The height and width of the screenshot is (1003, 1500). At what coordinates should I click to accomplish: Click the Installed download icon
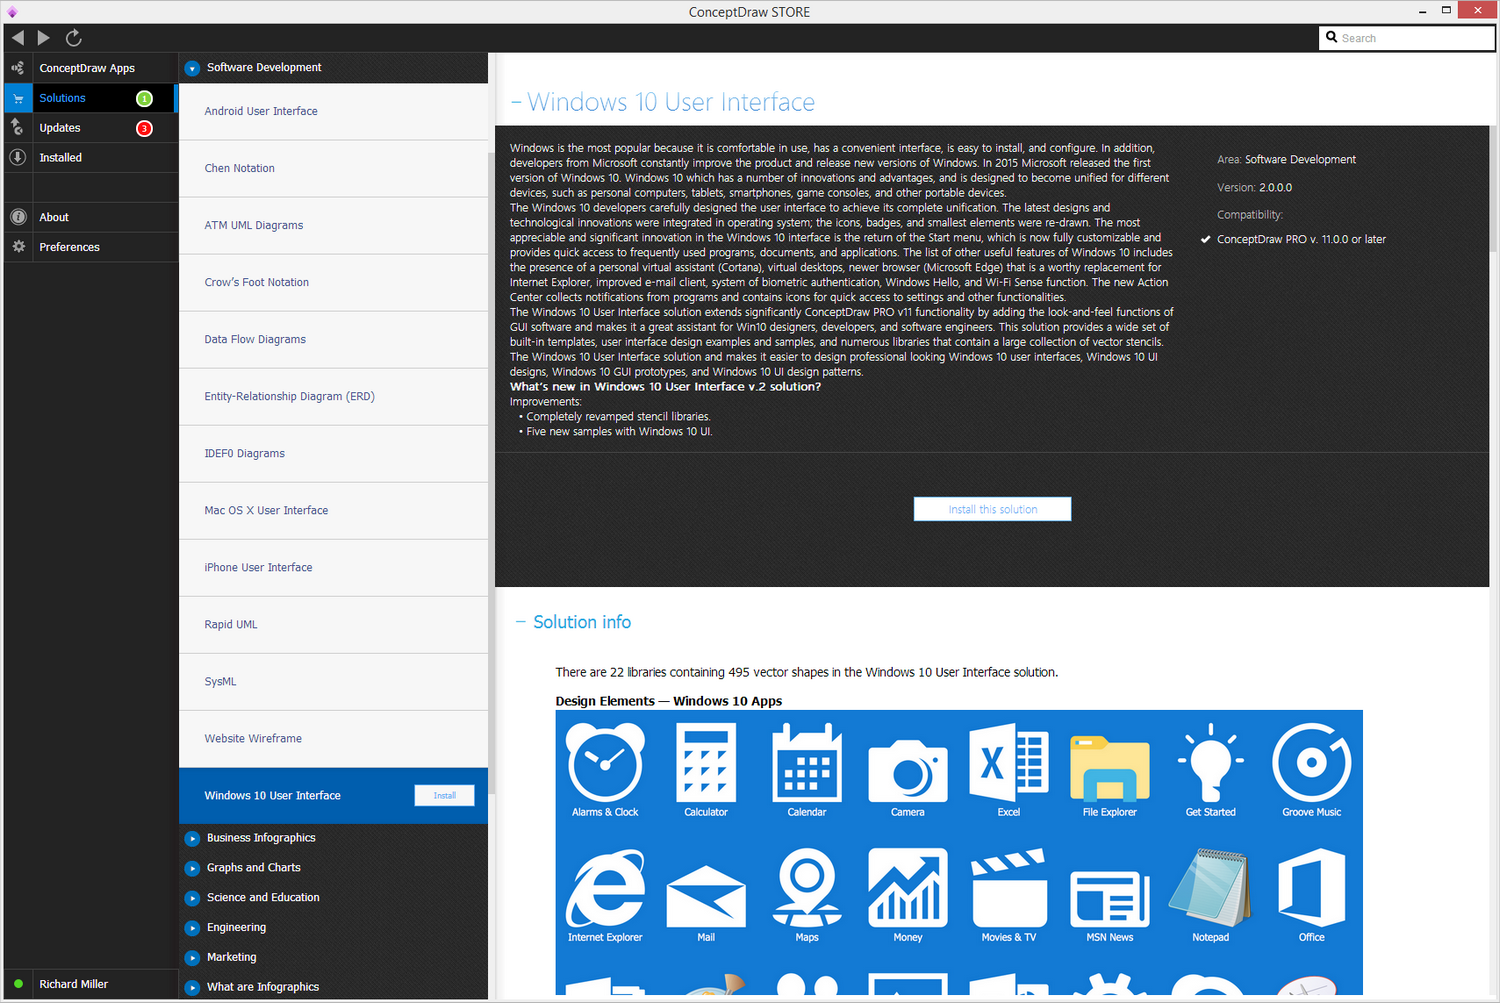click(x=18, y=157)
